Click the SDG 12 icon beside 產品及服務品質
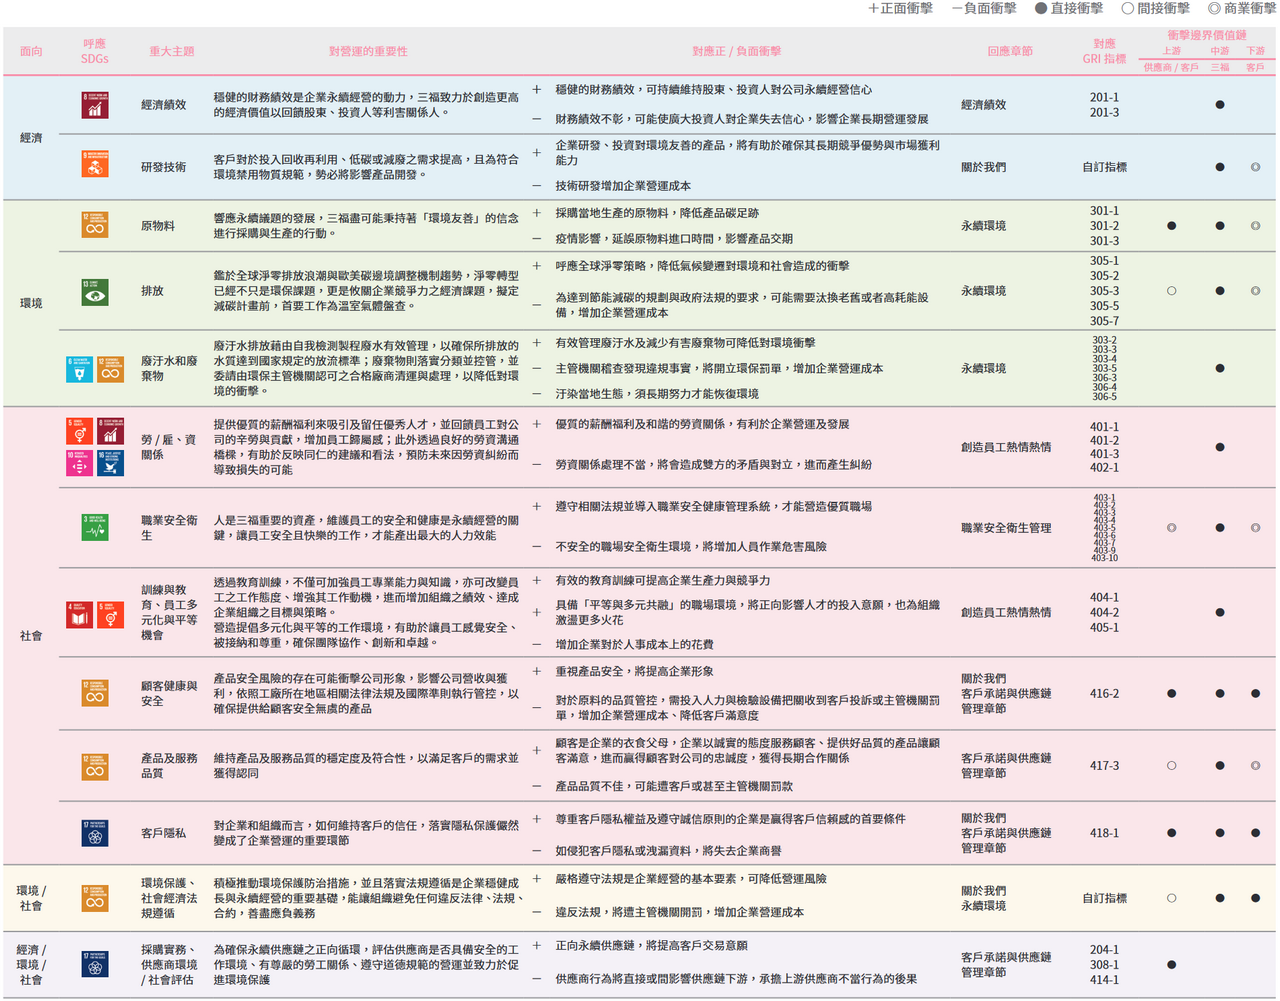This screenshot has width=1280, height=1001. (x=95, y=766)
